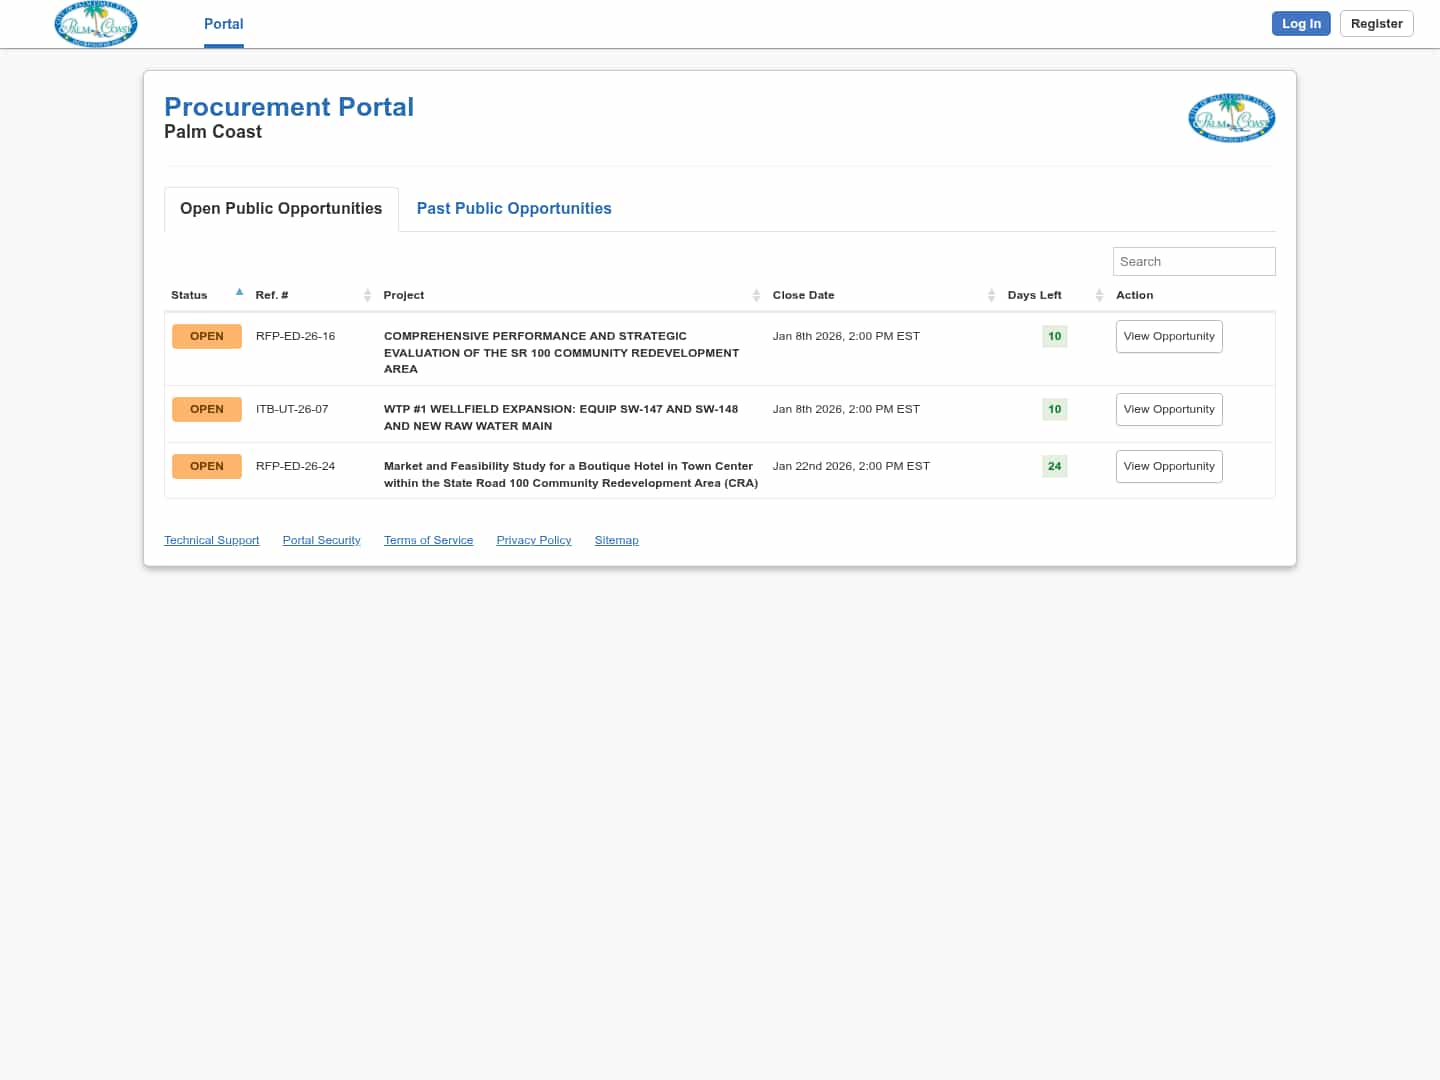Image resolution: width=1440 pixels, height=1080 pixels.
Task: View Opportunity for Boutique Hotel feasibility study
Action: (1168, 467)
